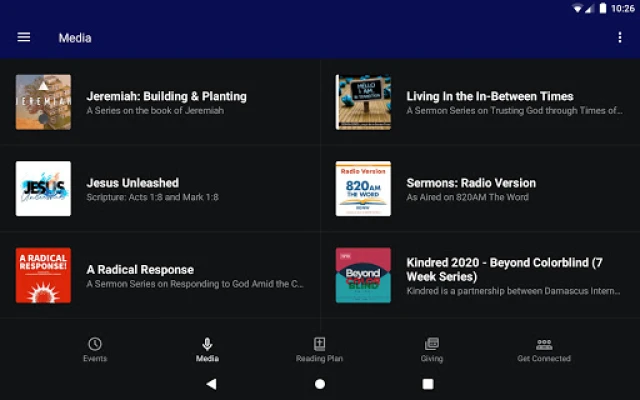640x400 pixels.
Task: Open the three-dot overflow menu
Action: [620, 38]
